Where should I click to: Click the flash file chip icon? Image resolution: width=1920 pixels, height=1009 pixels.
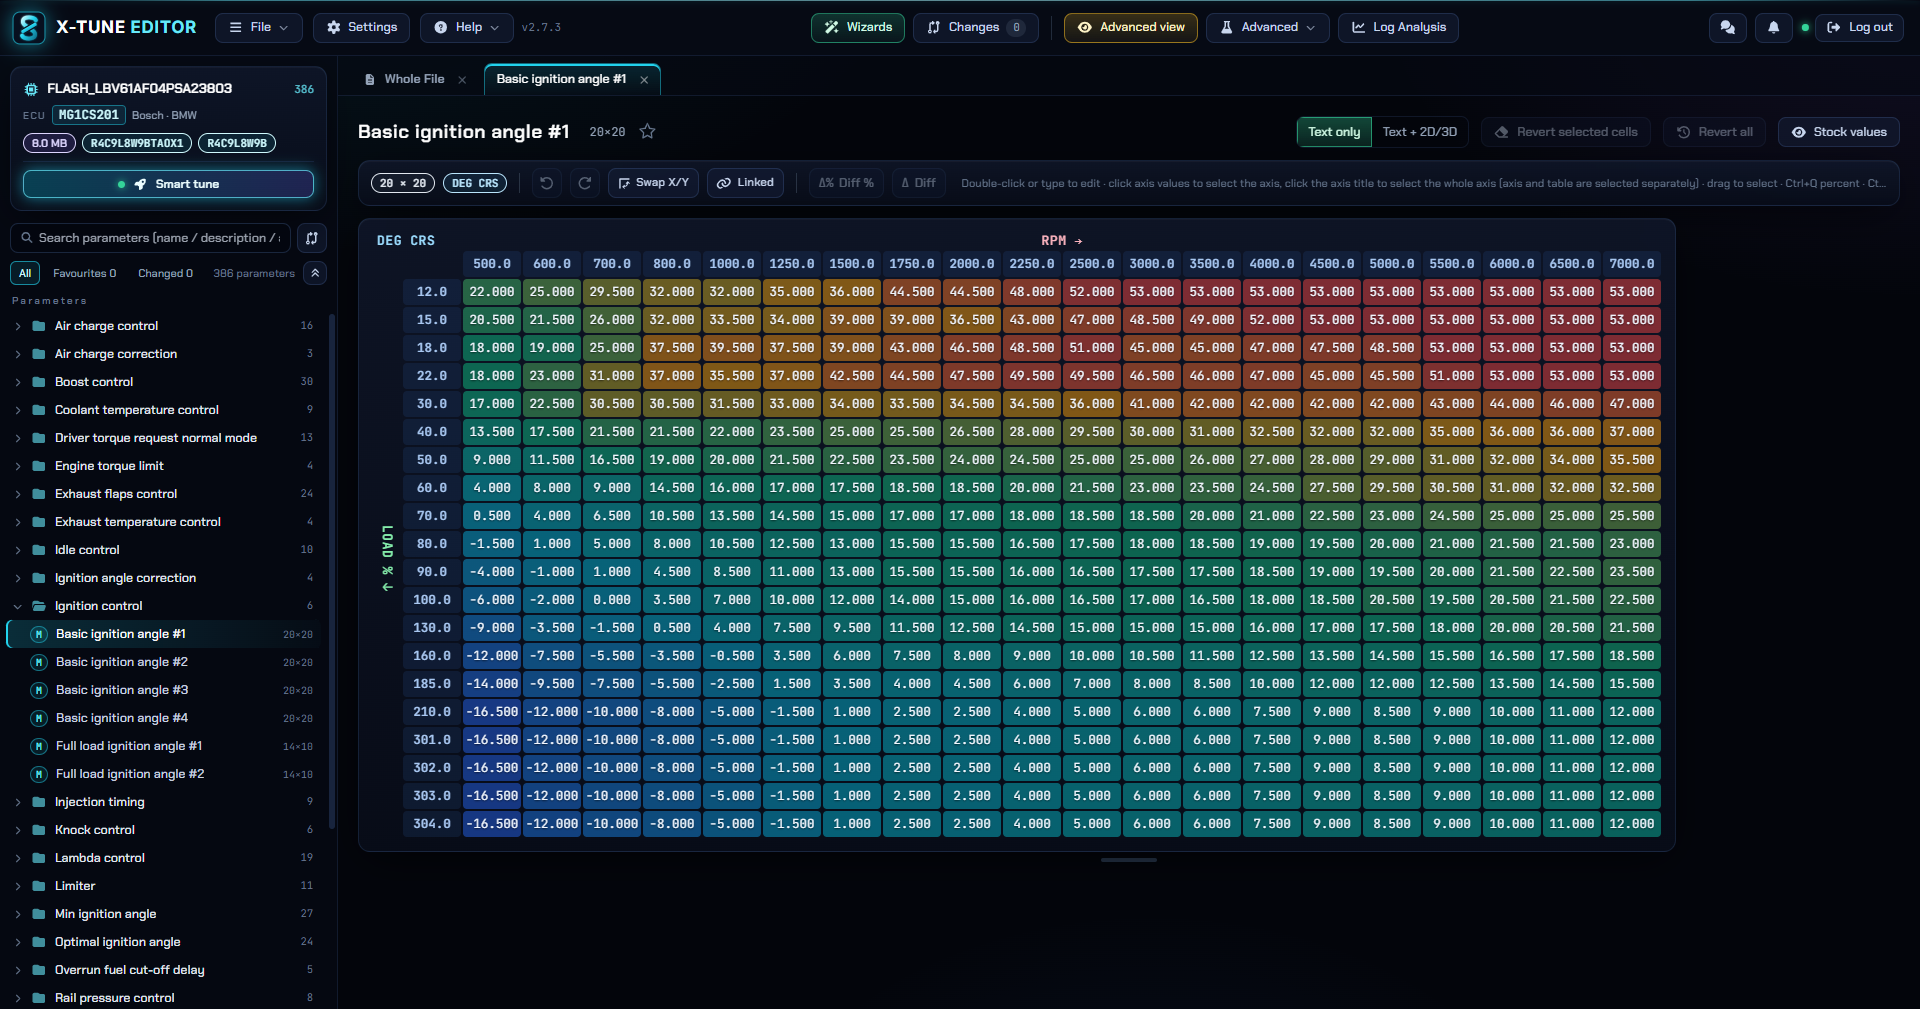pyautogui.click(x=31, y=89)
